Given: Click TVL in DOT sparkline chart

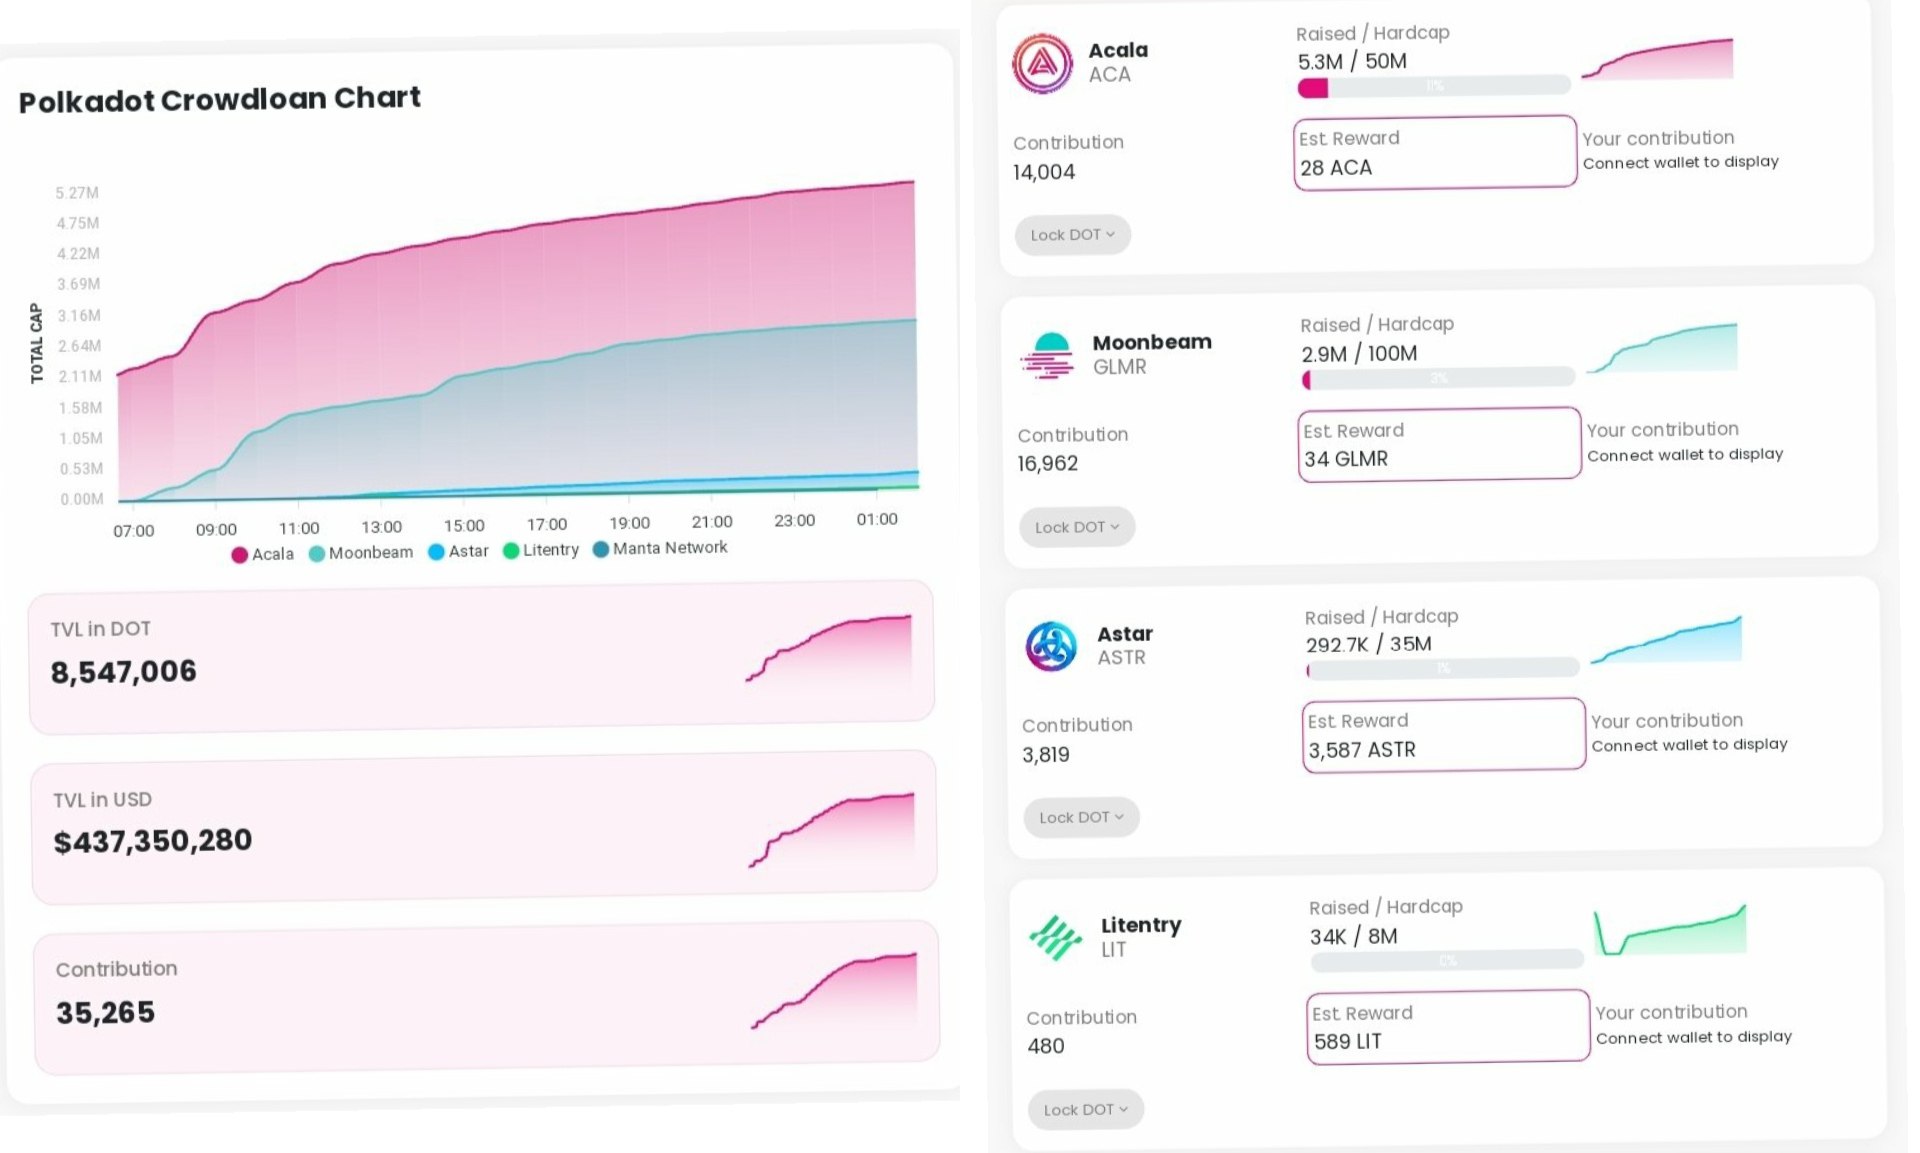Looking at the screenshot, I should click(x=829, y=649).
